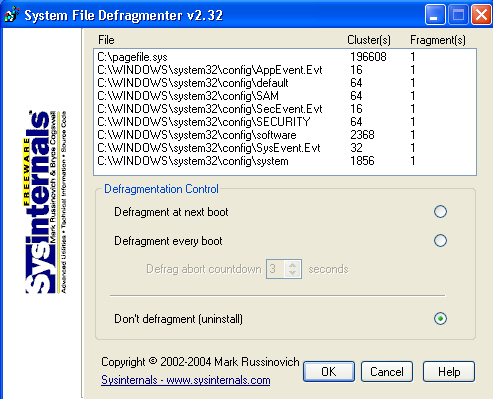Select Defragment at next boot option
The height and width of the screenshot is (399, 493).
point(440,212)
